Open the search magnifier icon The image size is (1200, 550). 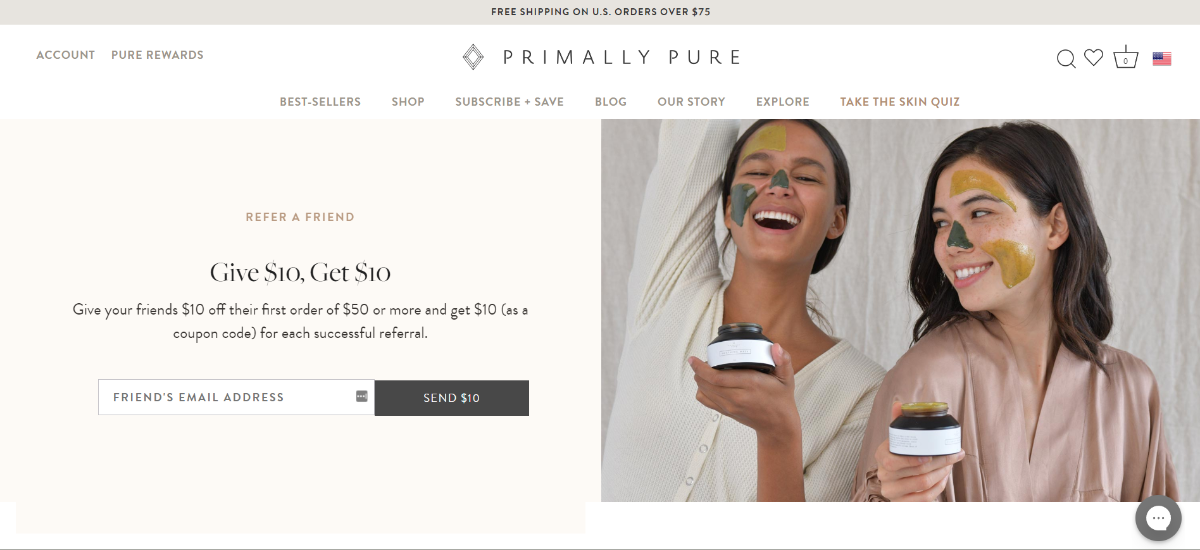(1066, 59)
